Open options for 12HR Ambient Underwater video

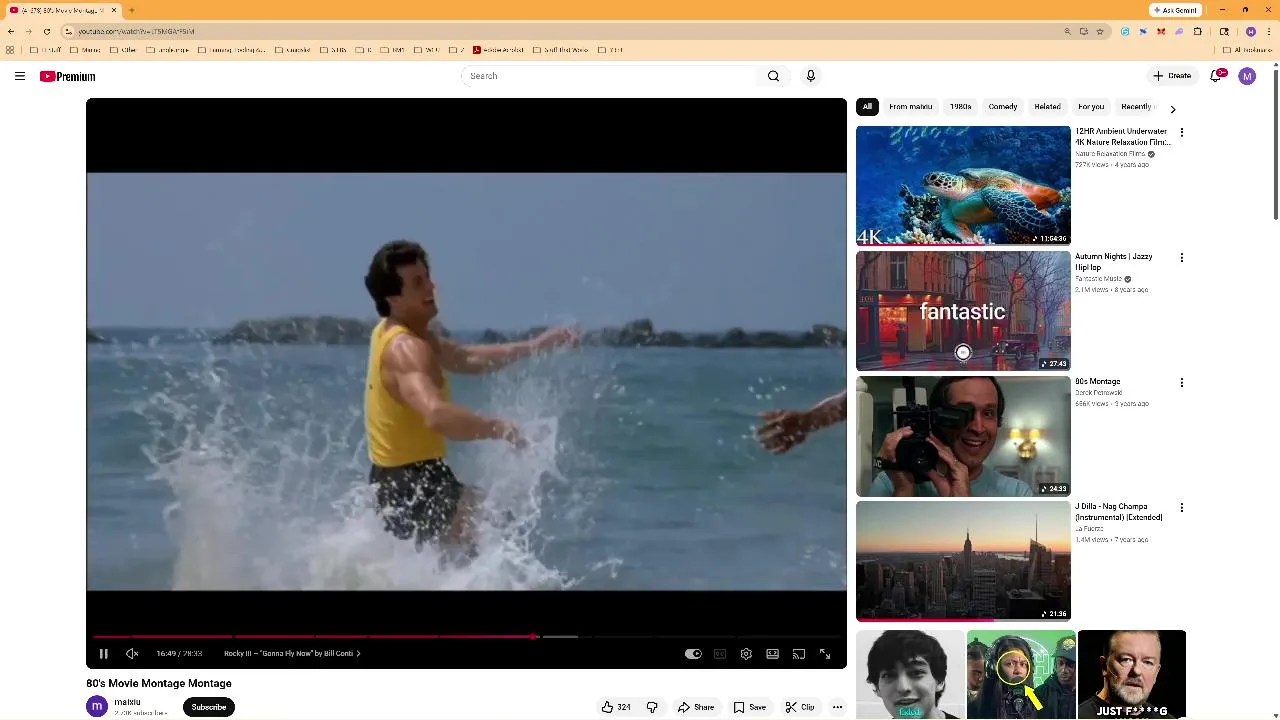click(x=1182, y=133)
